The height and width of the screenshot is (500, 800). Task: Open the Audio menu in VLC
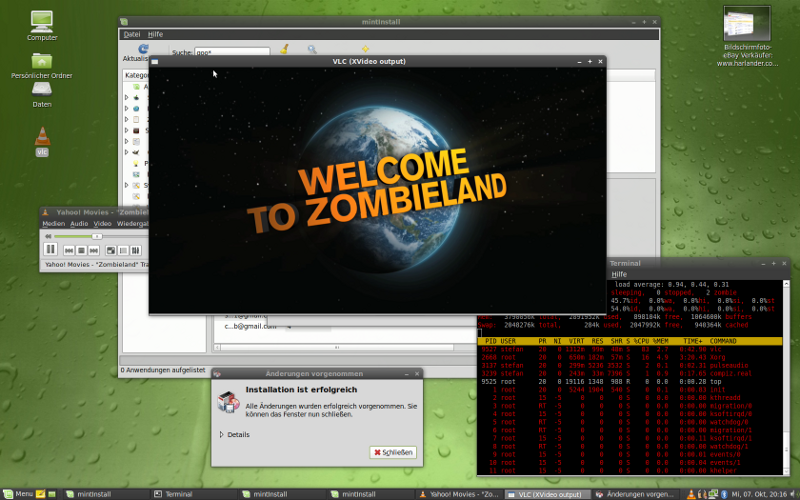[79, 223]
